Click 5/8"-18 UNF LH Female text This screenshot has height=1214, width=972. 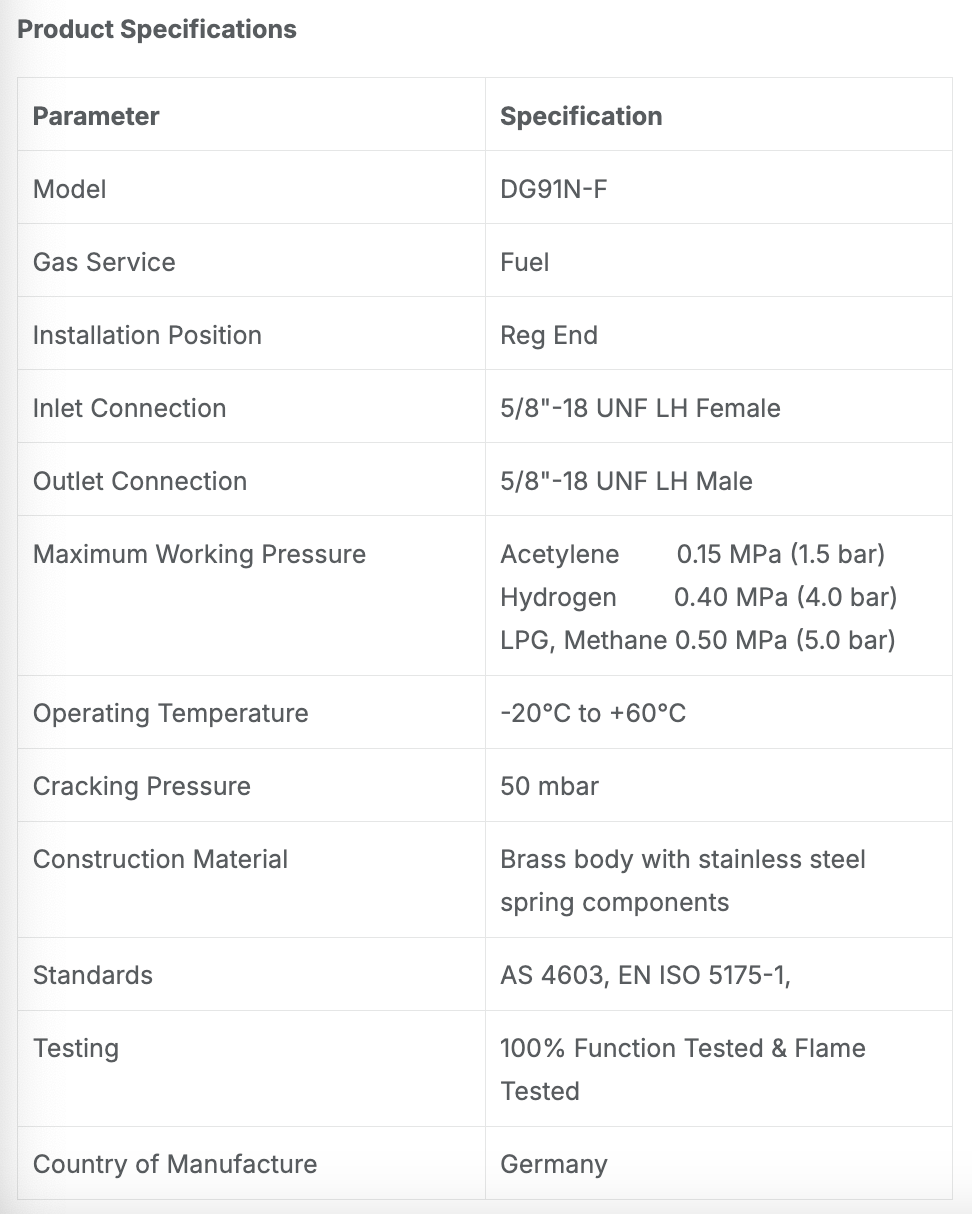640,408
